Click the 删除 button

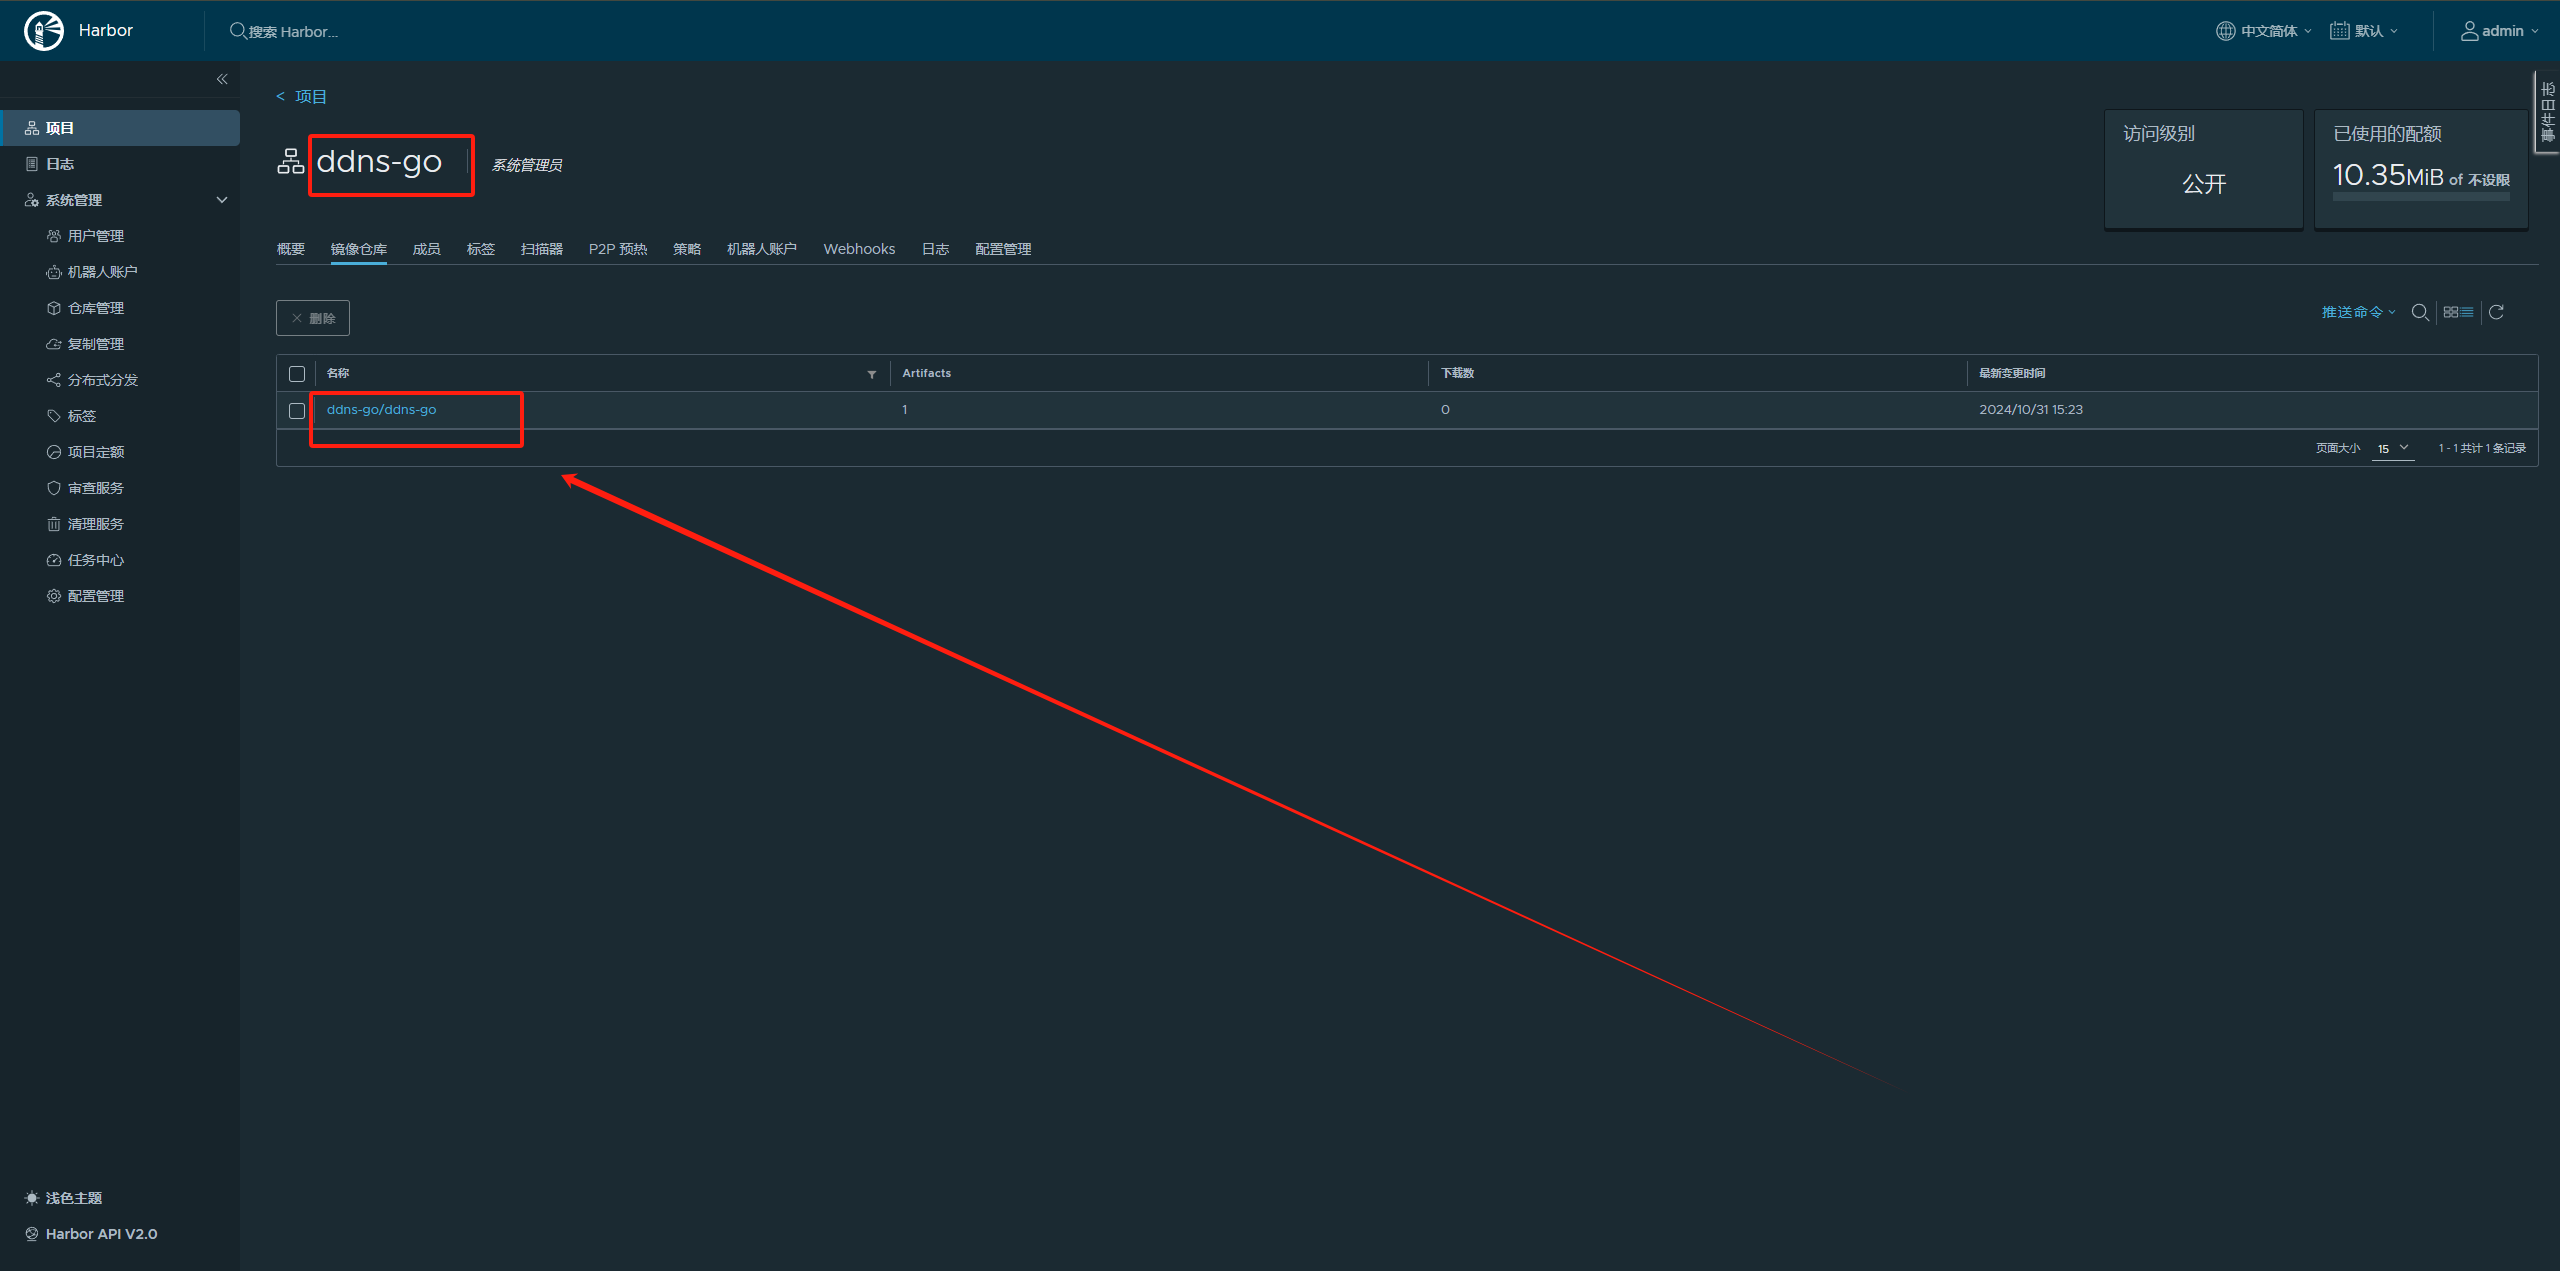coord(313,318)
